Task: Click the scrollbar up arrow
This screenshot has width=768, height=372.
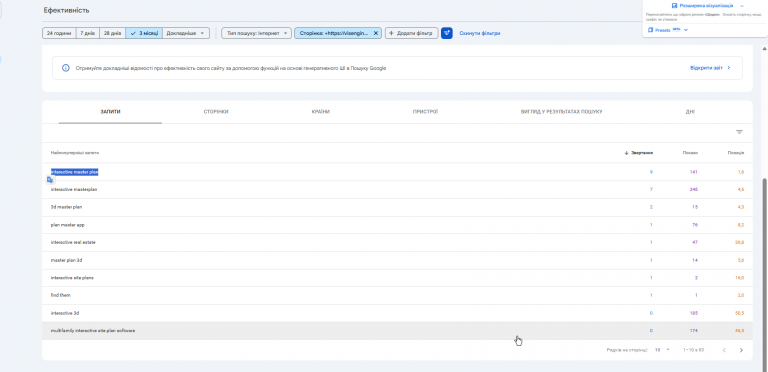Action: 764,48
